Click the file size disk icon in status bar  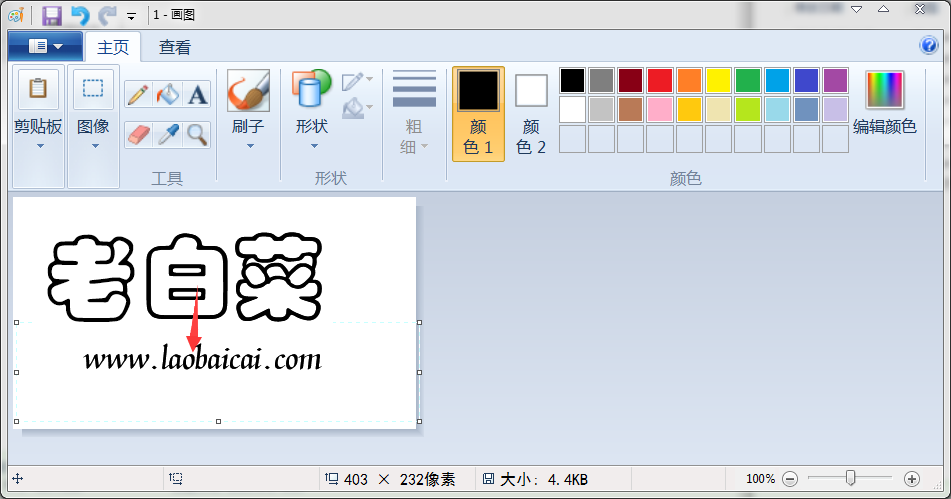488,478
